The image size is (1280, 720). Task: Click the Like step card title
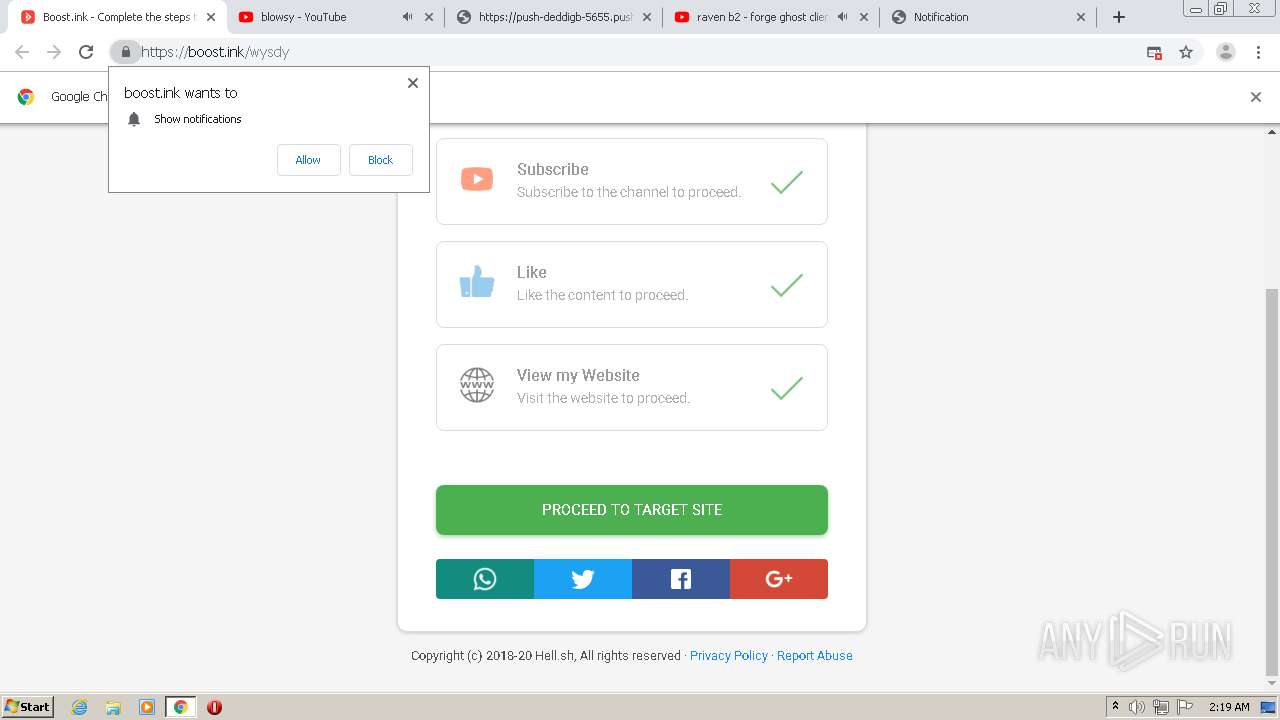pyautogui.click(x=532, y=272)
